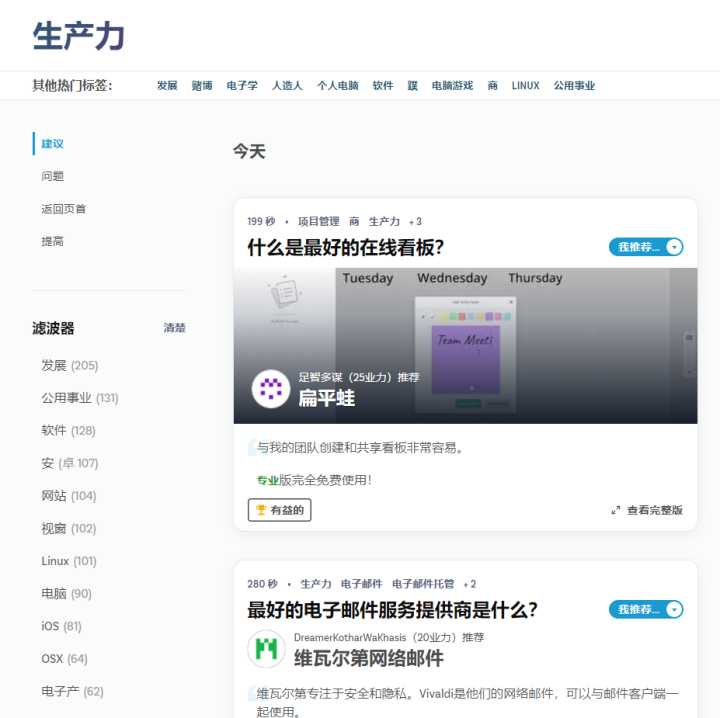Select the 返回页首 sidebar item
This screenshot has height=718, width=720.
click(x=63, y=209)
